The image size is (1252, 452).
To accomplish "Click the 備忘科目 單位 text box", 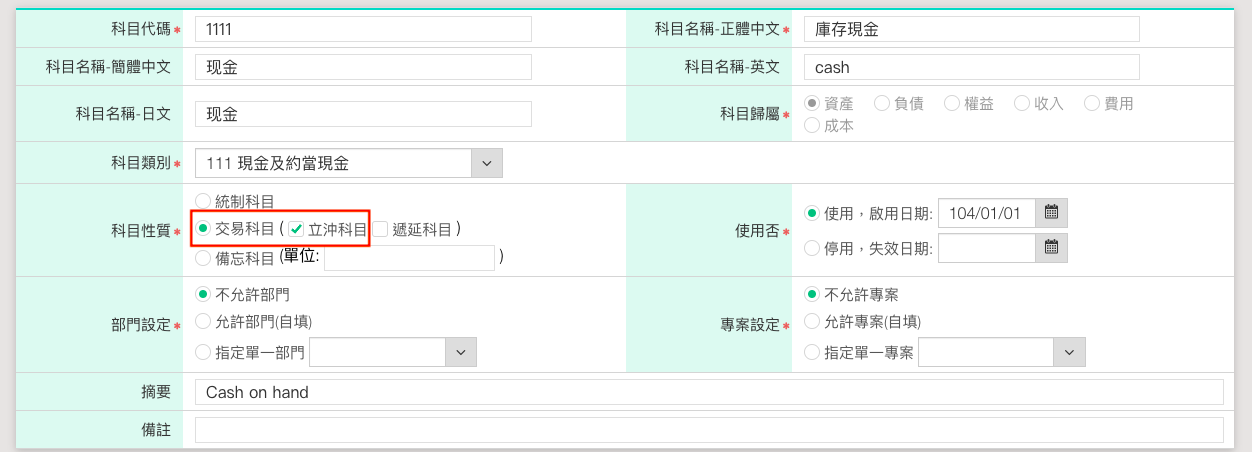I will pyautogui.click(x=409, y=258).
